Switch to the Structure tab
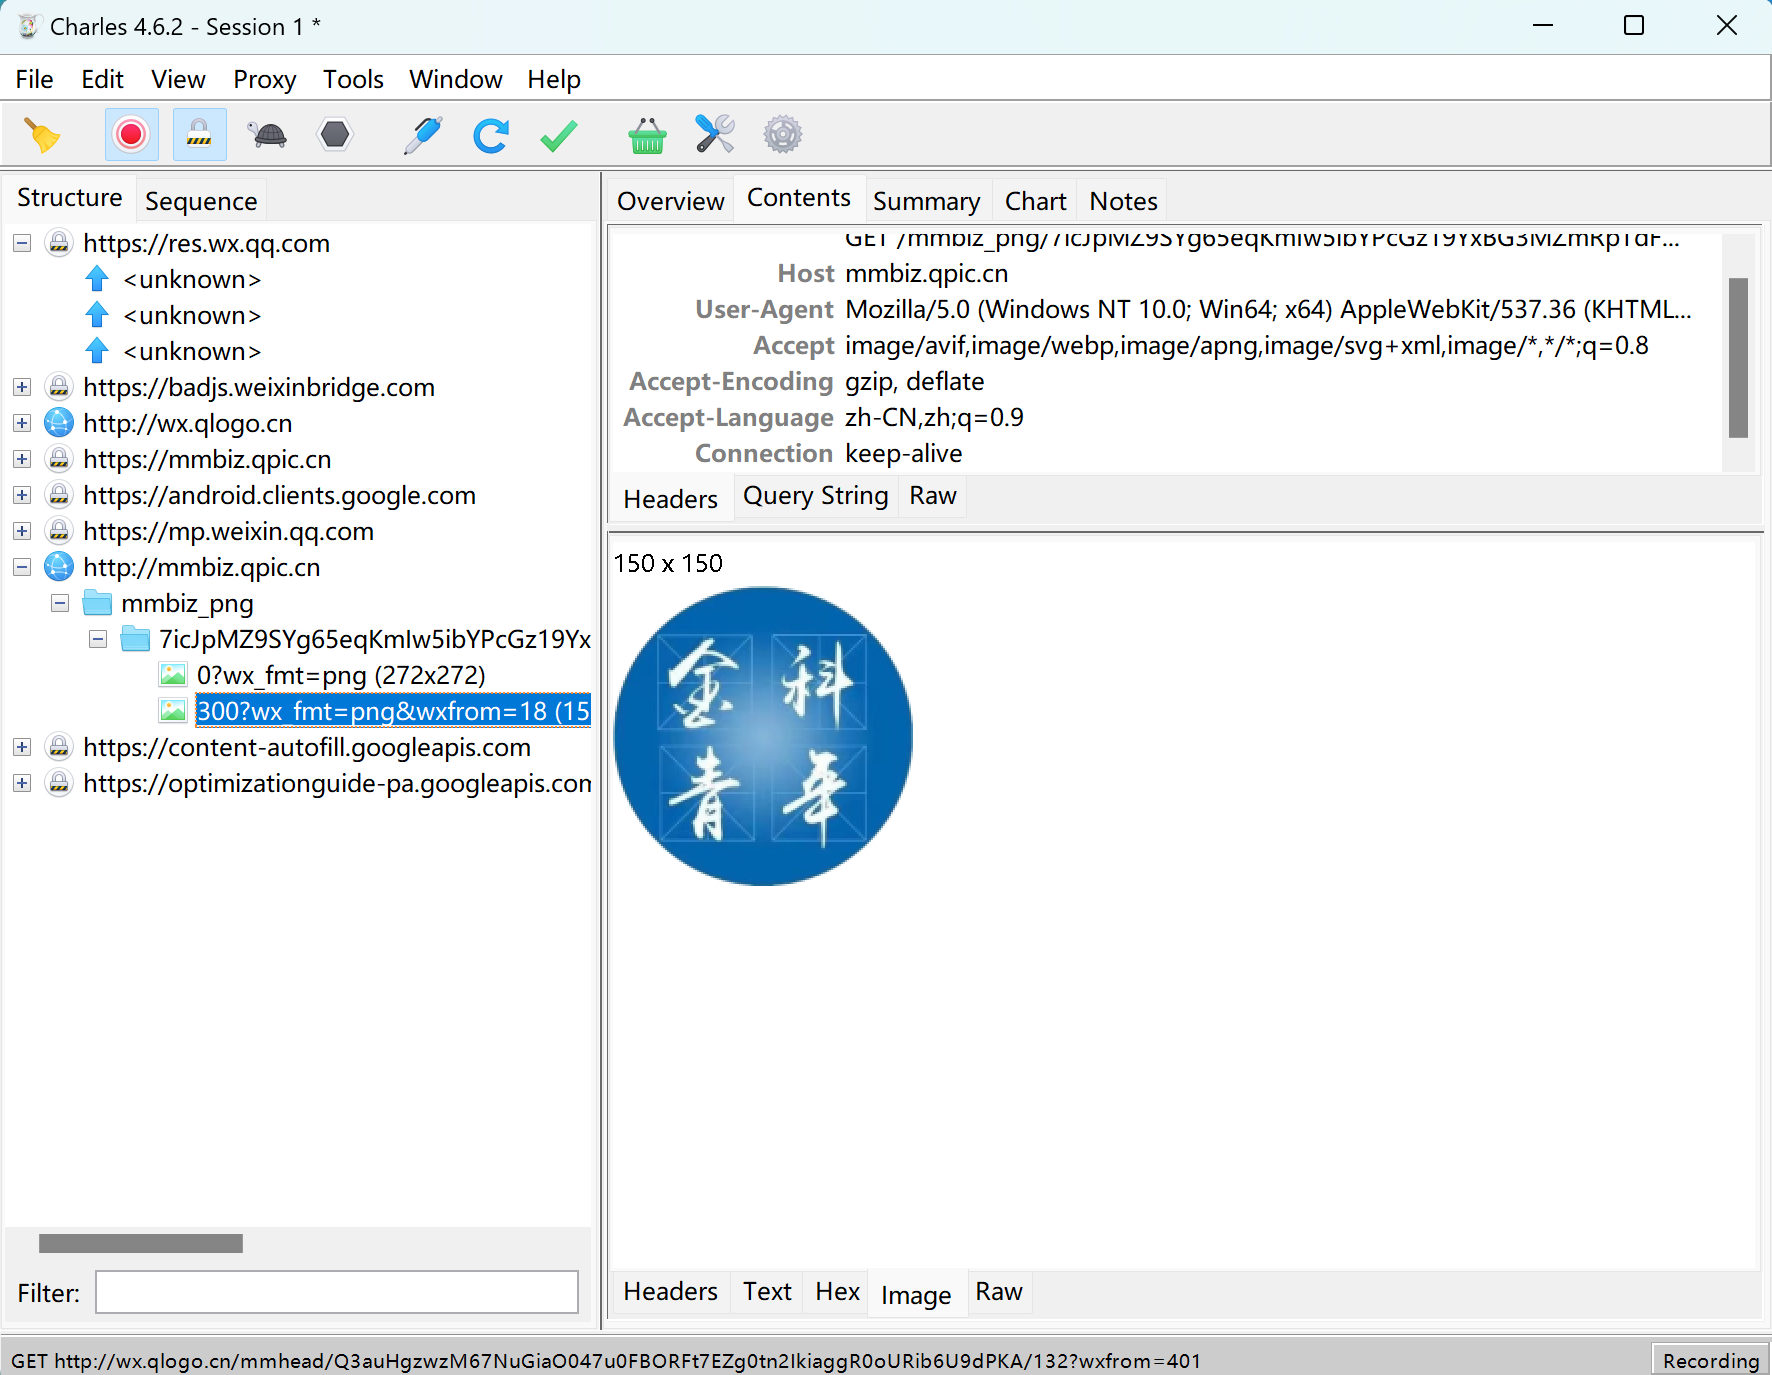This screenshot has width=1772, height=1375. (x=69, y=198)
